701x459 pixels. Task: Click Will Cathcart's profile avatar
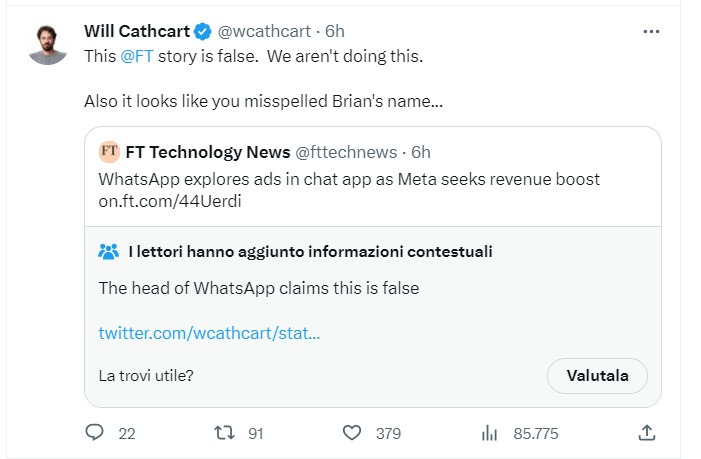coord(47,45)
